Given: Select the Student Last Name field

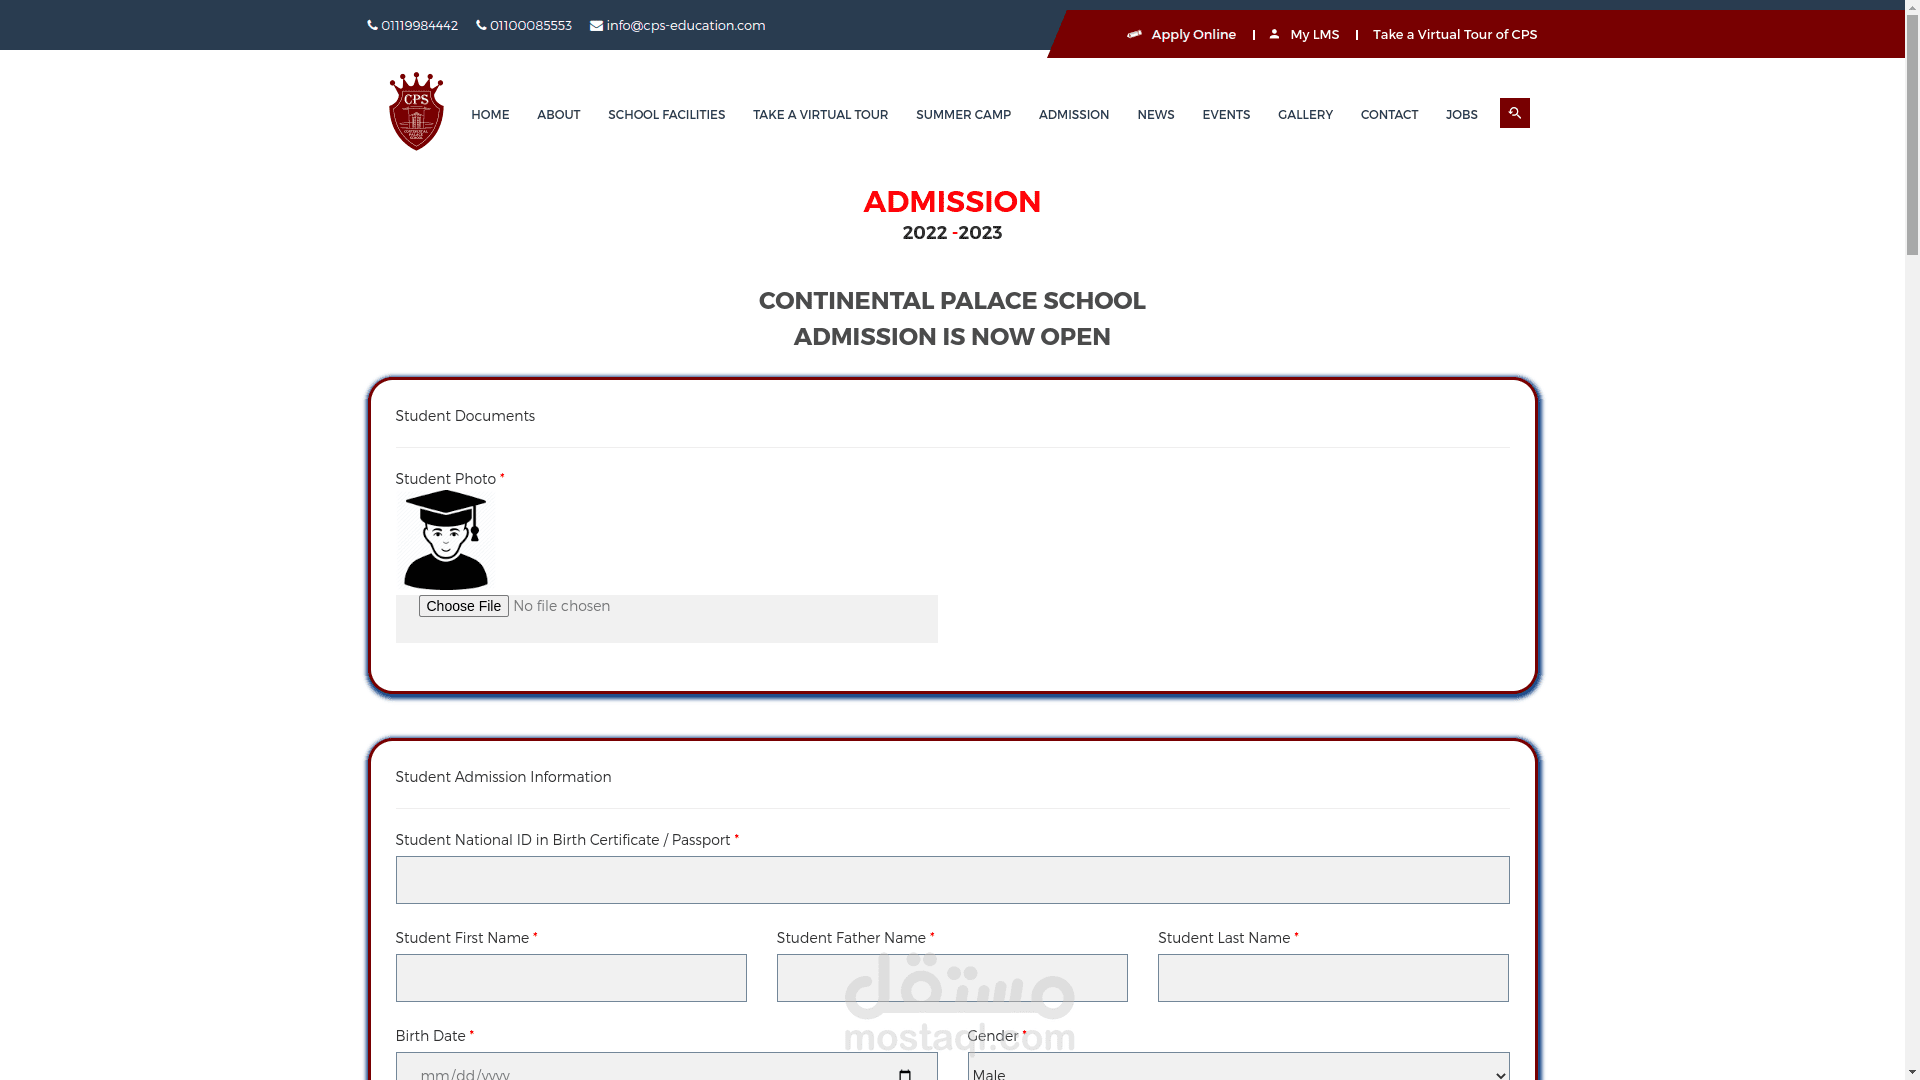Looking at the screenshot, I should coord(1333,978).
